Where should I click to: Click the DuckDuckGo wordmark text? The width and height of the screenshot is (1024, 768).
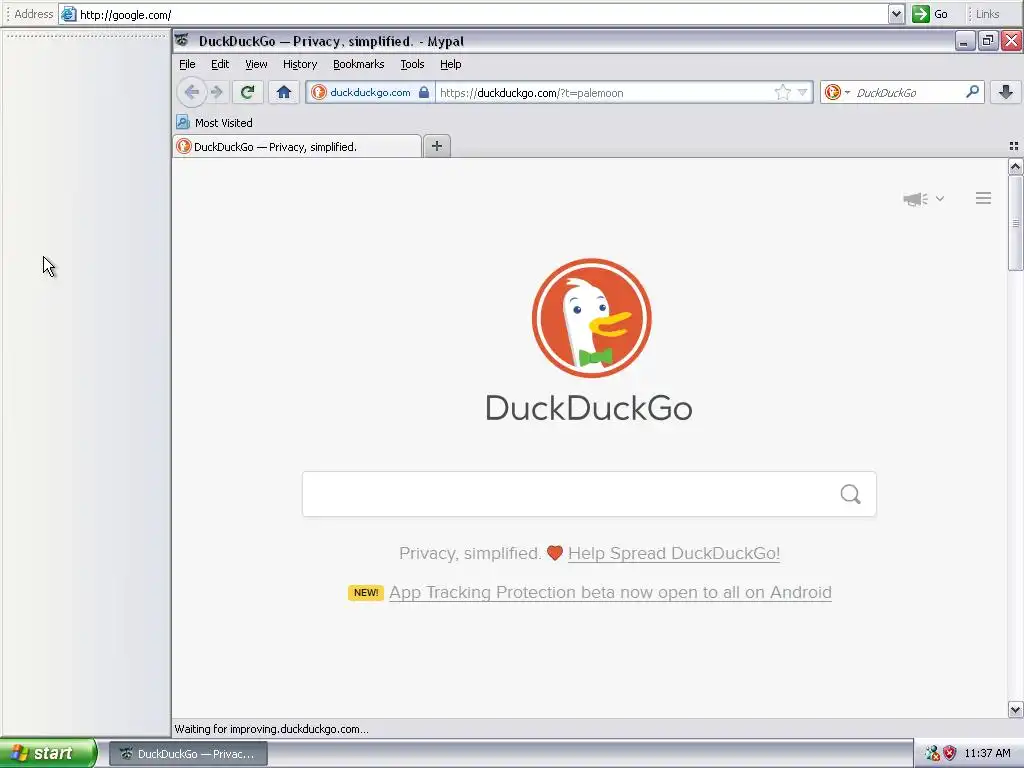coord(589,408)
